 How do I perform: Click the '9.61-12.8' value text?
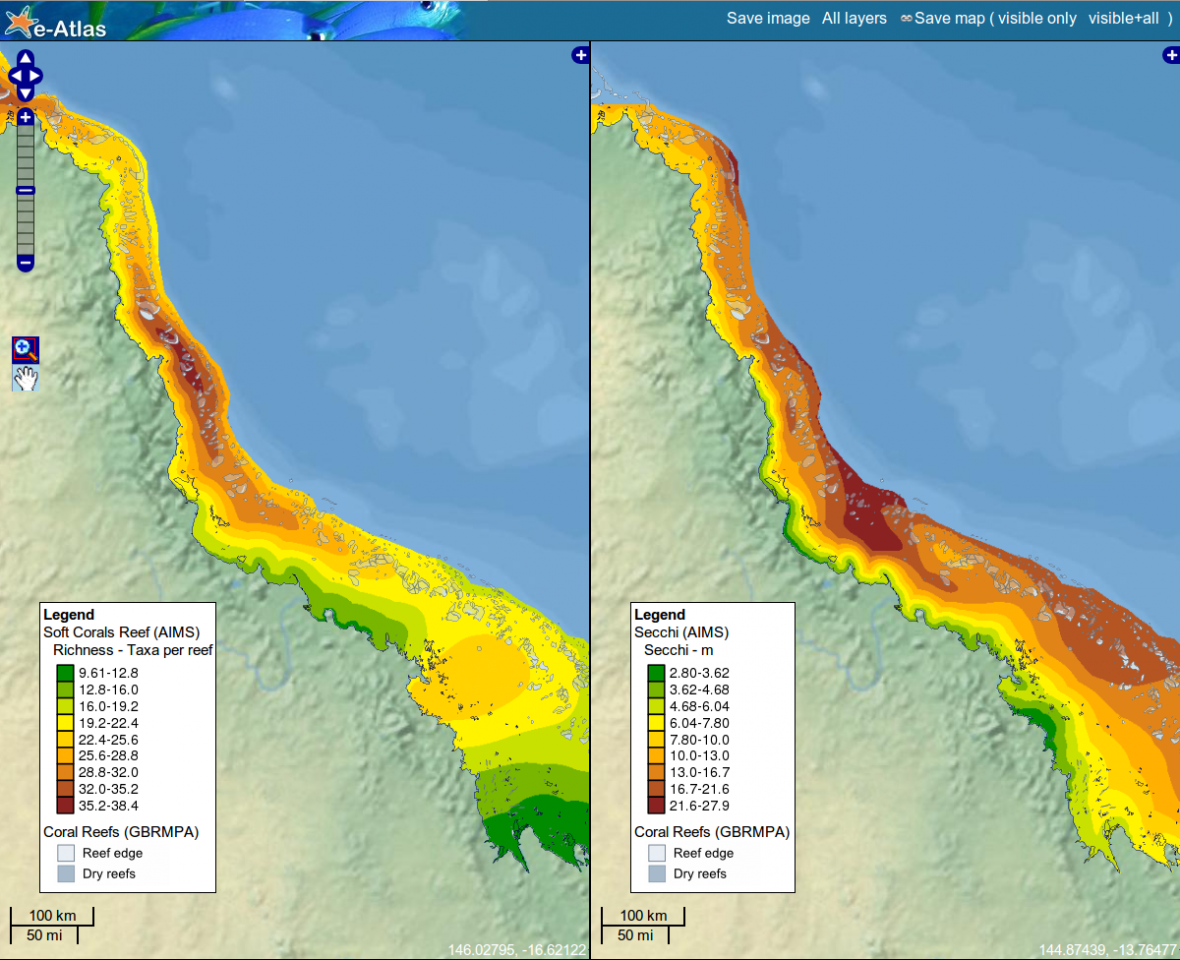click(x=108, y=673)
